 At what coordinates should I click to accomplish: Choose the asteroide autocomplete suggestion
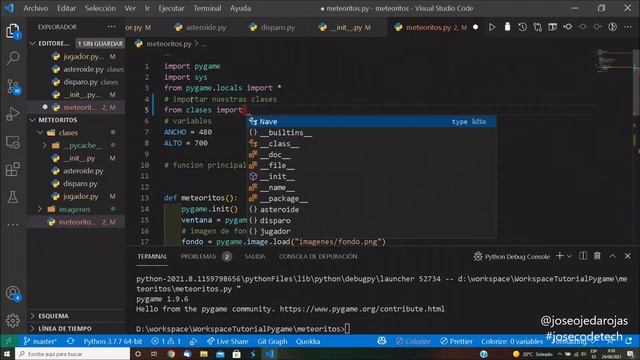coord(371,209)
